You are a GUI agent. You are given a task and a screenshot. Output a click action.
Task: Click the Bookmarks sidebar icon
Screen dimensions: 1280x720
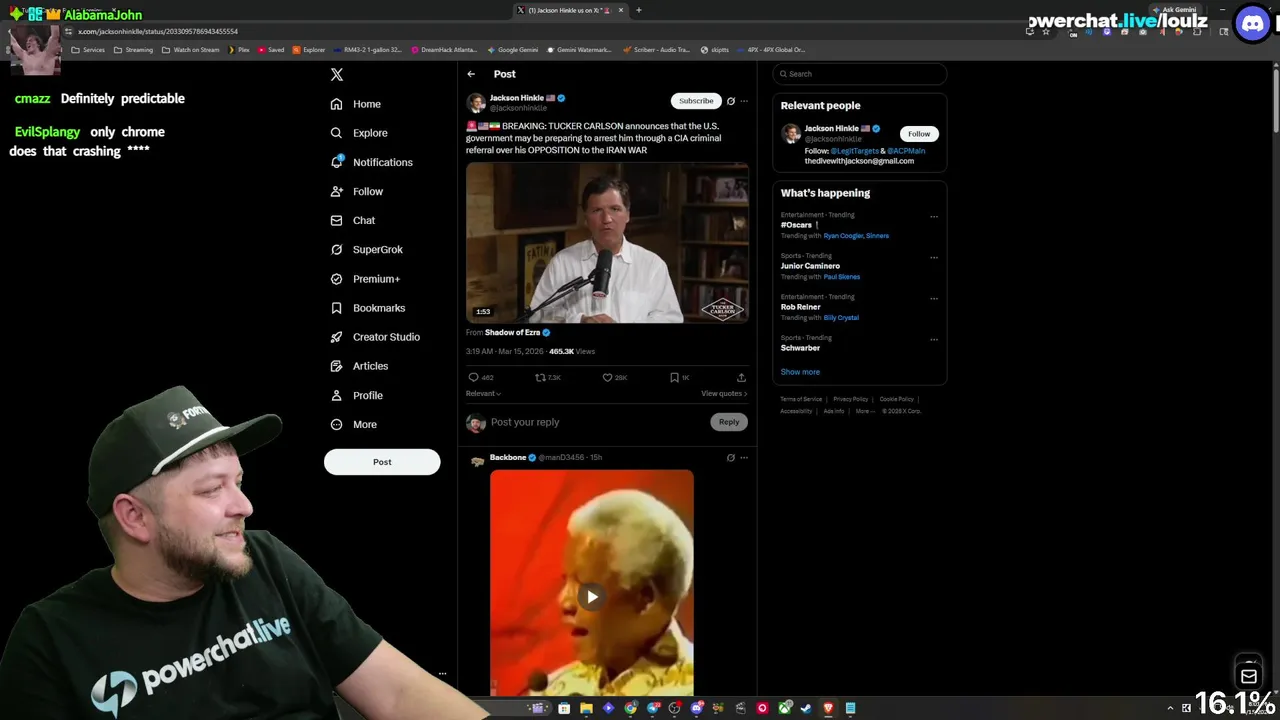pyautogui.click(x=336, y=308)
